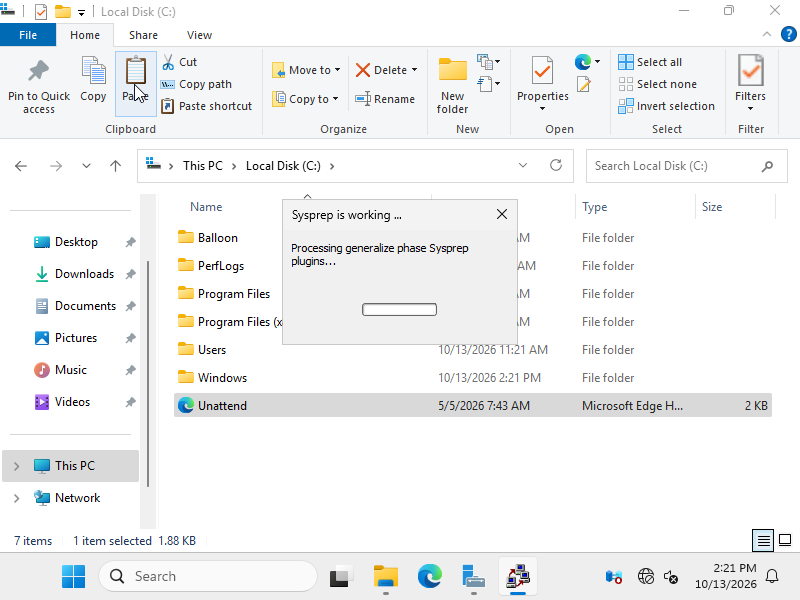Open the Easy access menu icon
This screenshot has width=800, height=600.
click(x=488, y=84)
